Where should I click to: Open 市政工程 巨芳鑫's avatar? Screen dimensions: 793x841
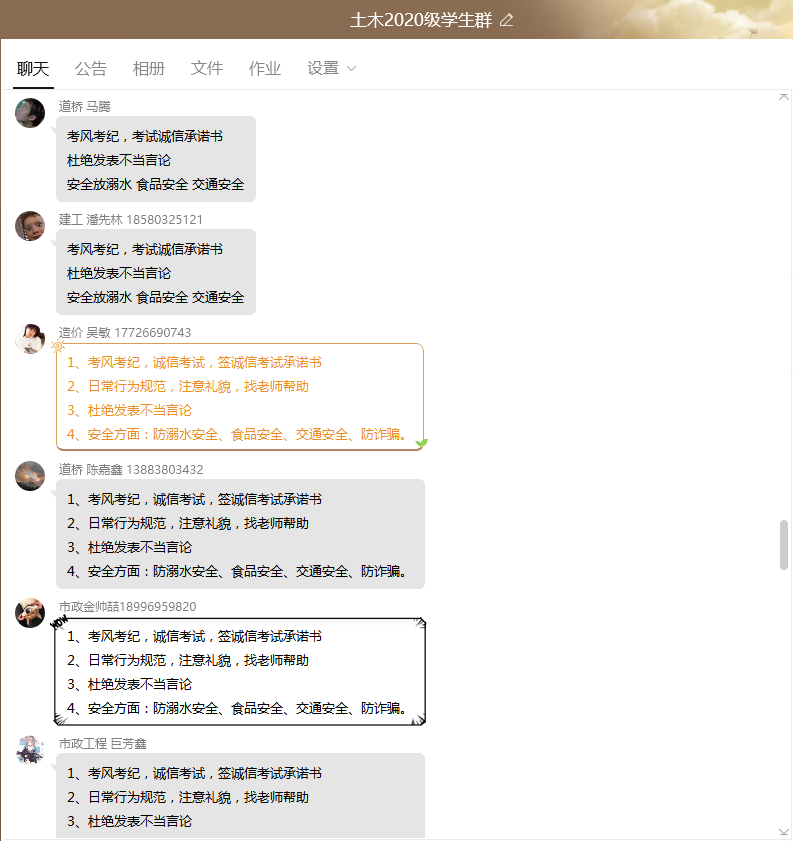pyautogui.click(x=30, y=750)
